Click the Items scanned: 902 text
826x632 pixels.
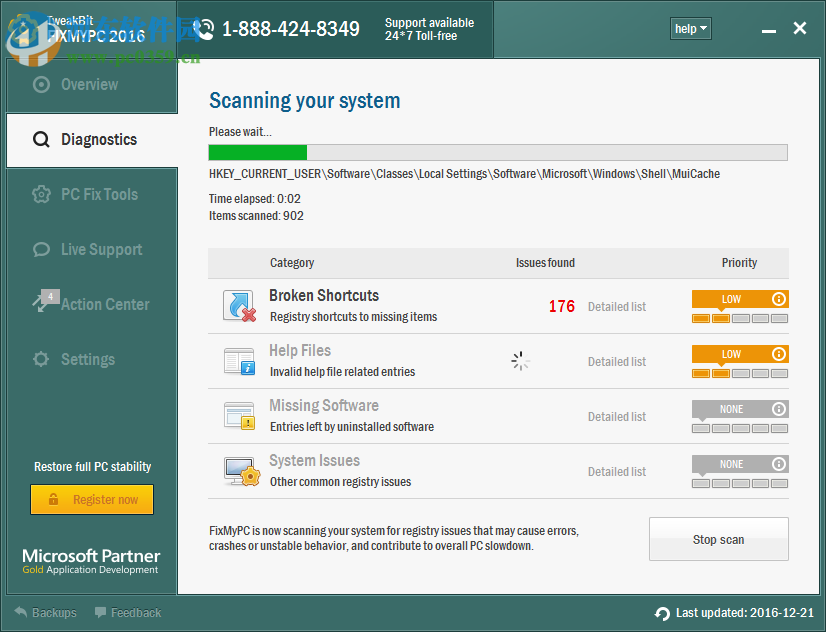(x=256, y=216)
